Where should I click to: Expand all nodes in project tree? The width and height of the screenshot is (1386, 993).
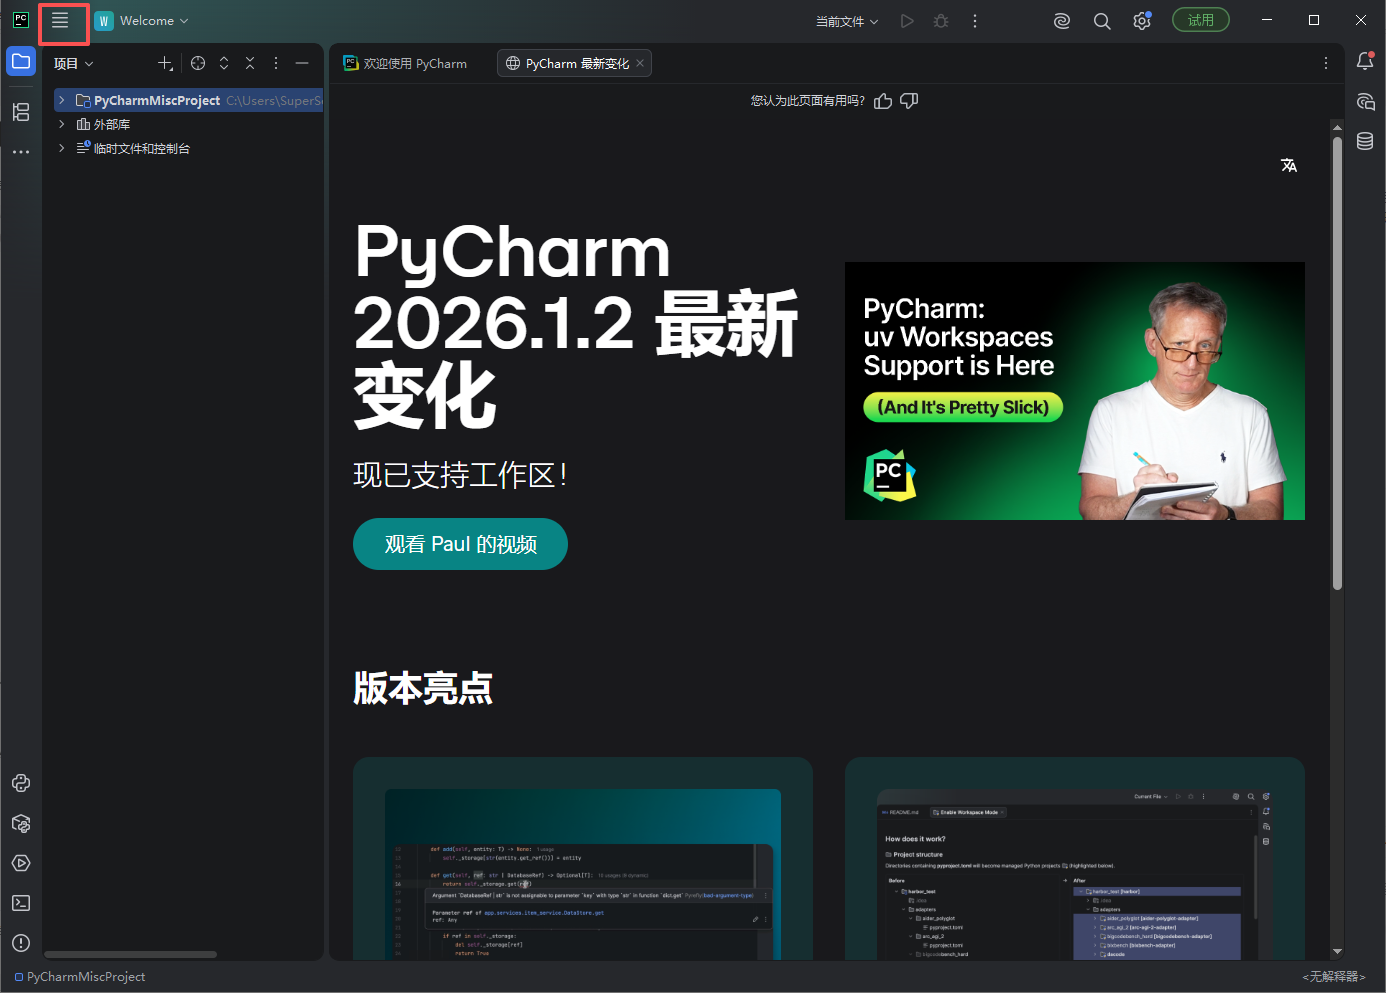pyautogui.click(x=224, y=63)
